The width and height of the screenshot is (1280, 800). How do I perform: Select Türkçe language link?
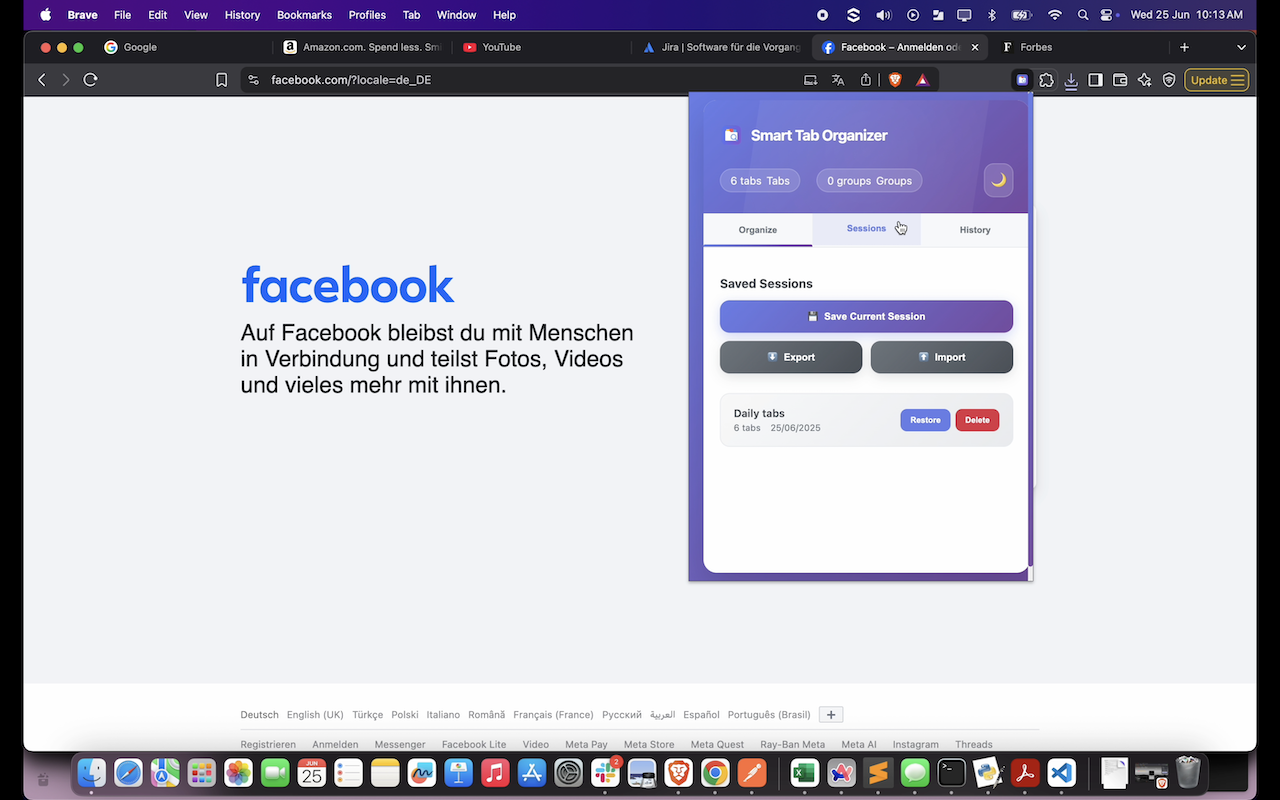point(368,715)
